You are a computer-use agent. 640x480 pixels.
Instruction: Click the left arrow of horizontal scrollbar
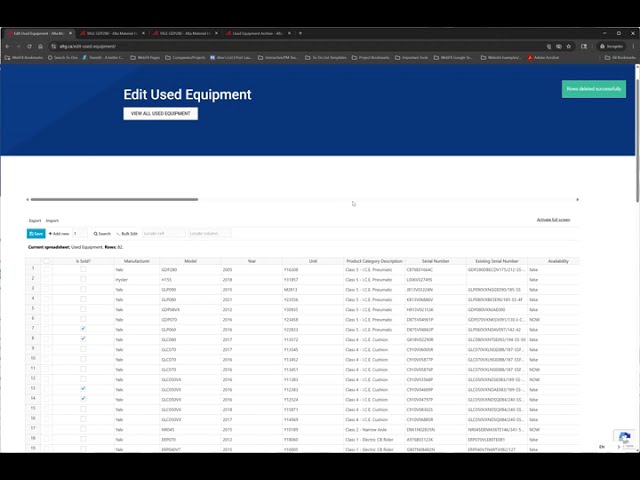pos(27,200)
